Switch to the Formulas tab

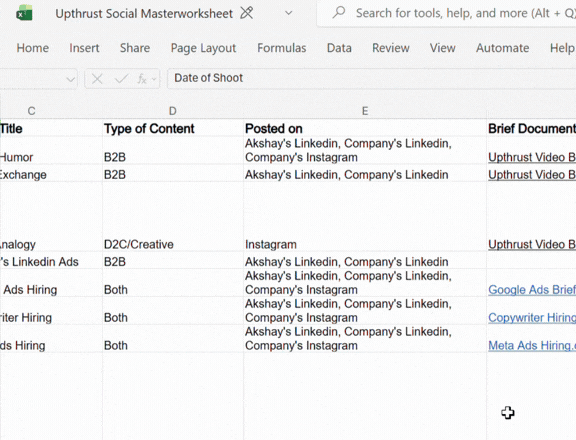point(281,48)
